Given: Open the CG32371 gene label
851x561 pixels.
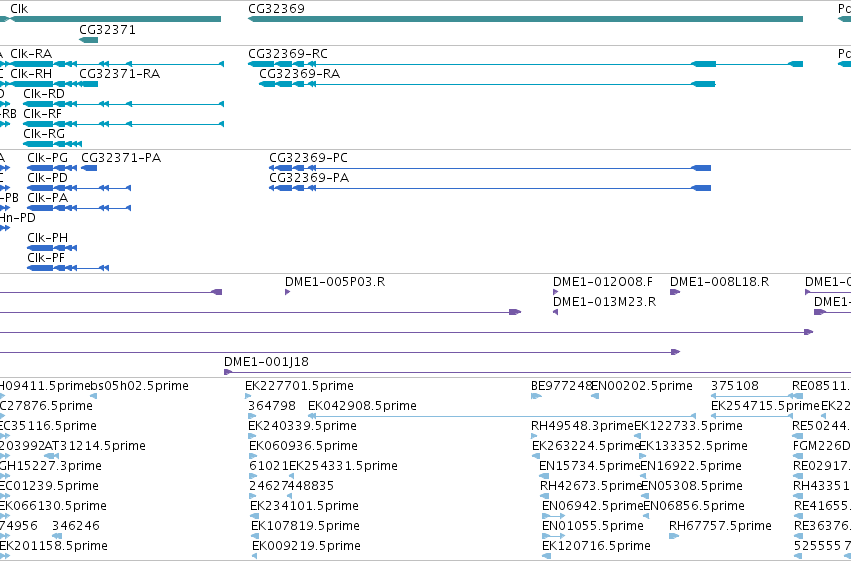Looking at the screenshot, I should coord(107,30).
